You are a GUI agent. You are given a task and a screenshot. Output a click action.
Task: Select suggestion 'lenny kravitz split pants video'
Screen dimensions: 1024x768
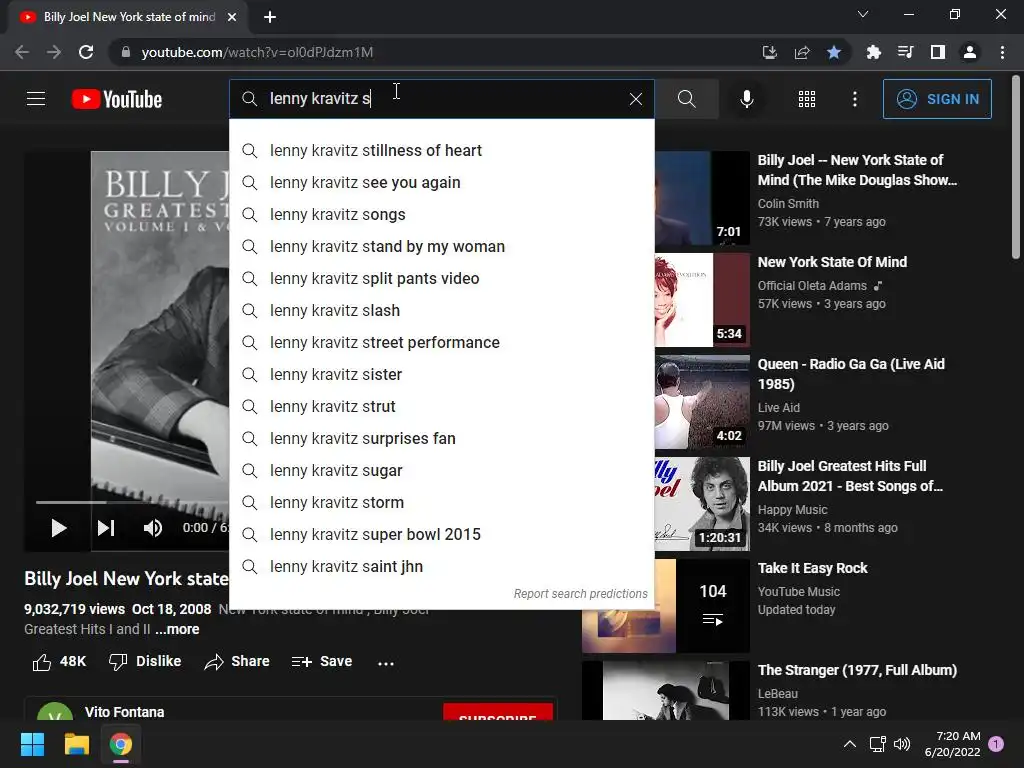pyautogui.click(x=441, y=278)
